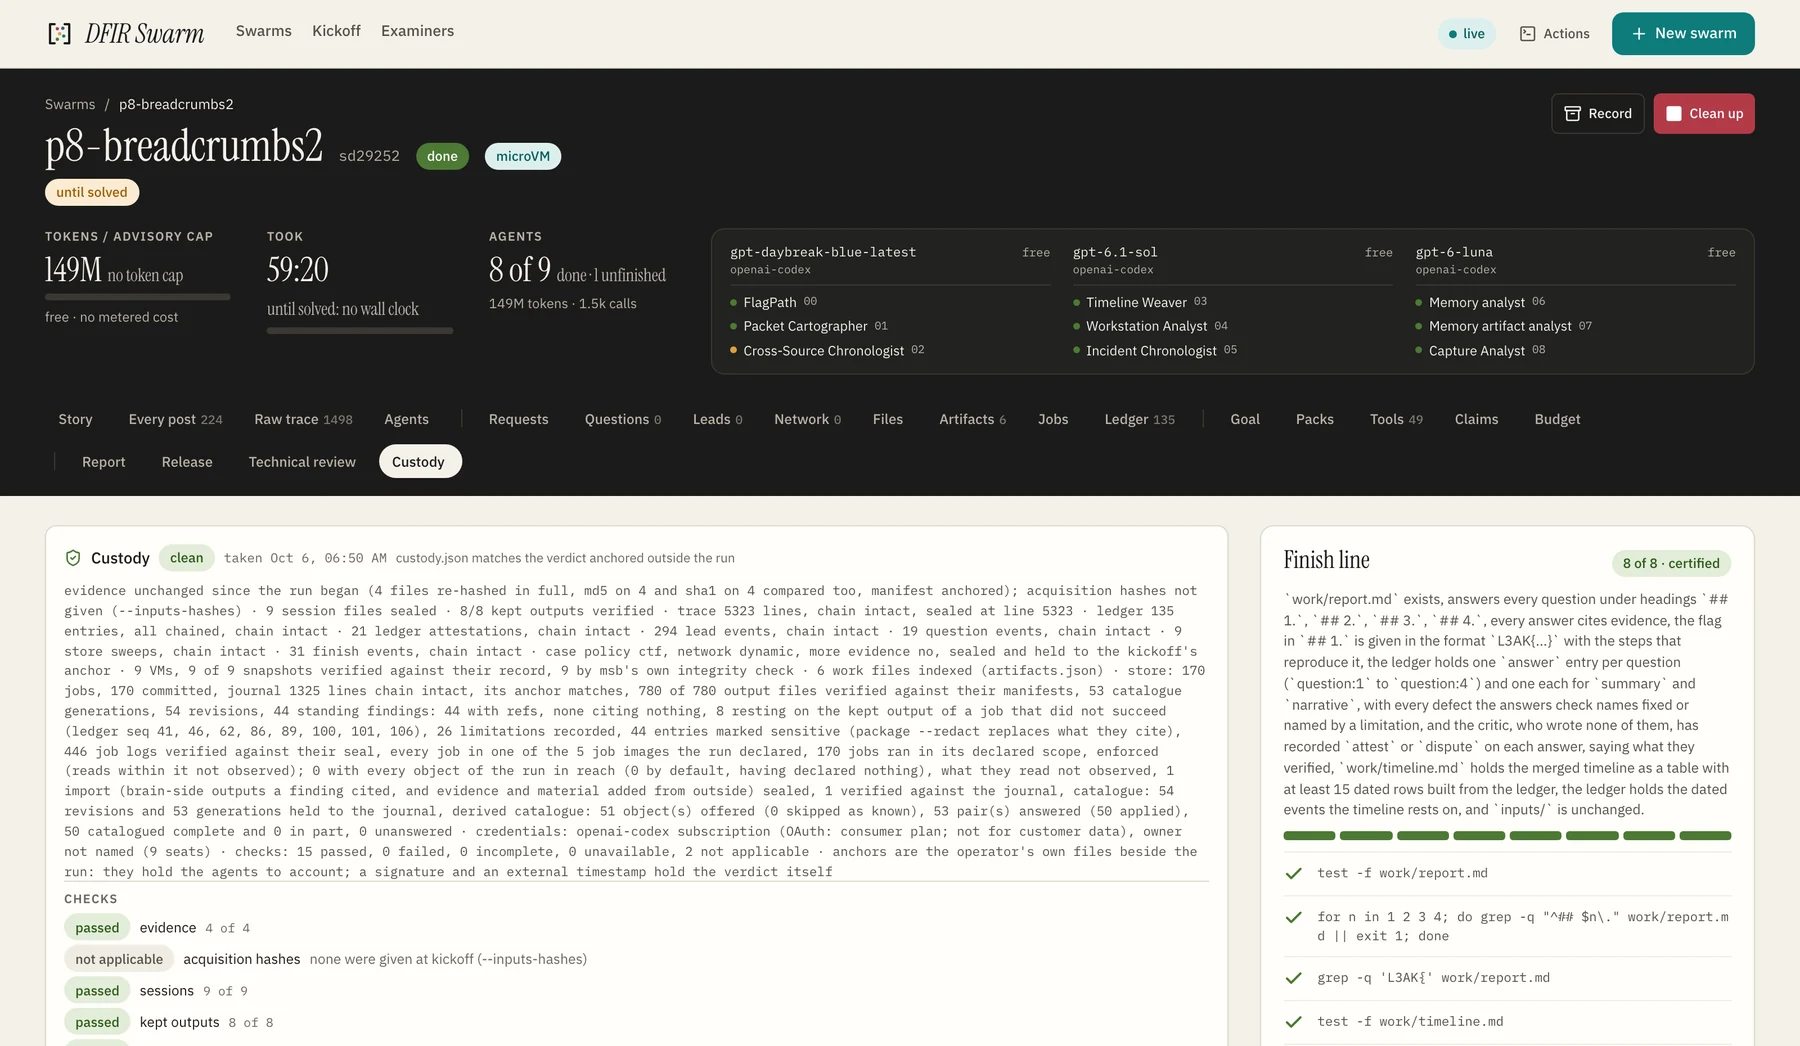Click the Custody 'clean' status badge

(x=186, y=558)
